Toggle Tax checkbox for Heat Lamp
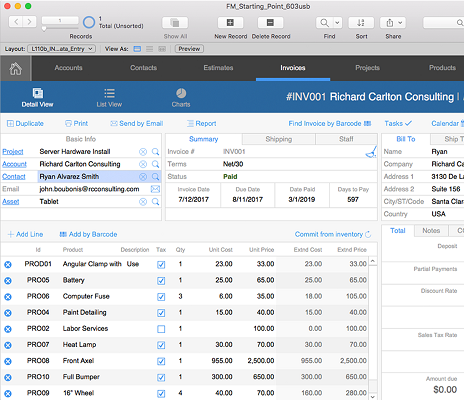Image resolution: width=464 pixels, height=400 pixels. 161,345
